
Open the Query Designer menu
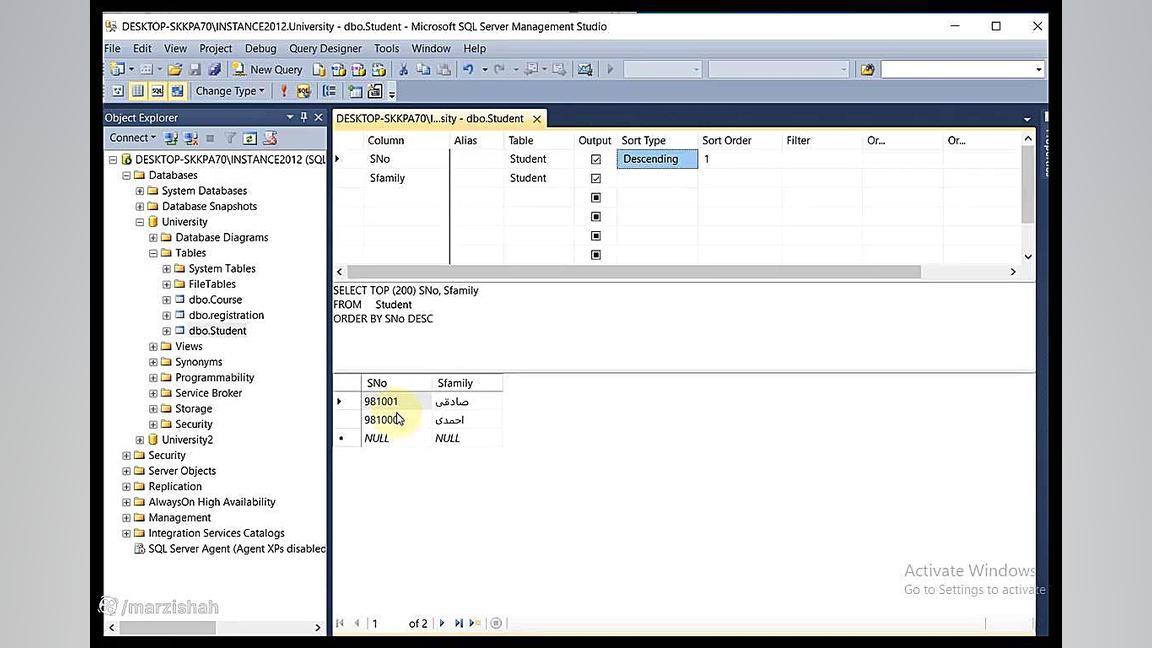click(325, 48)
